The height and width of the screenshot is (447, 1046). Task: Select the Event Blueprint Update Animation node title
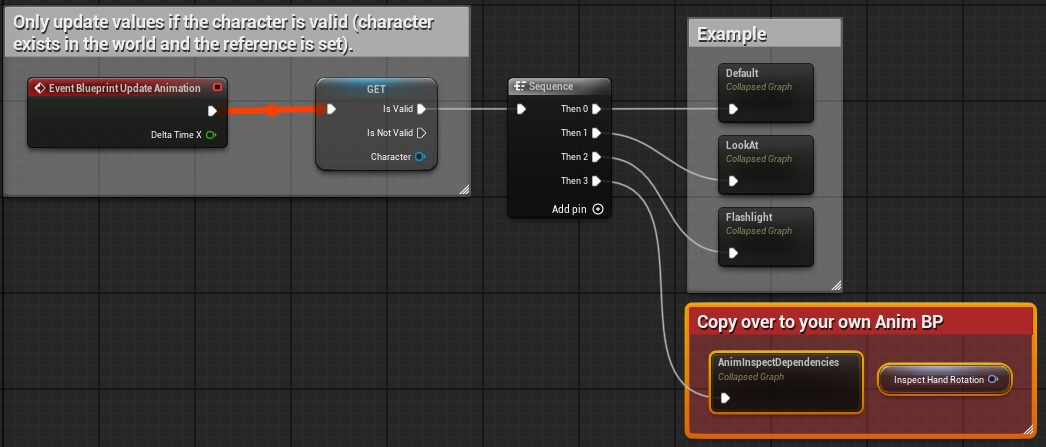pos(124,88)
